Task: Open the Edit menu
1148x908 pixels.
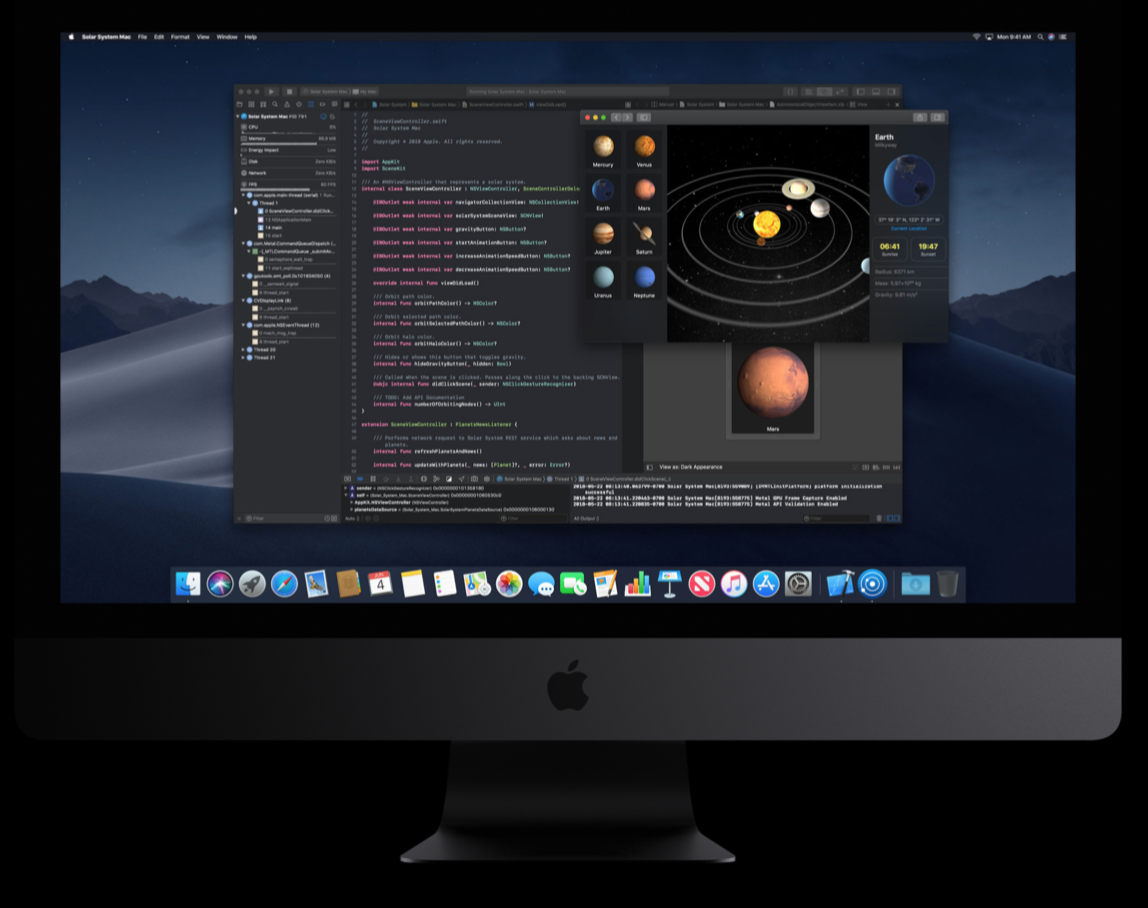Action: pos(159,37)
